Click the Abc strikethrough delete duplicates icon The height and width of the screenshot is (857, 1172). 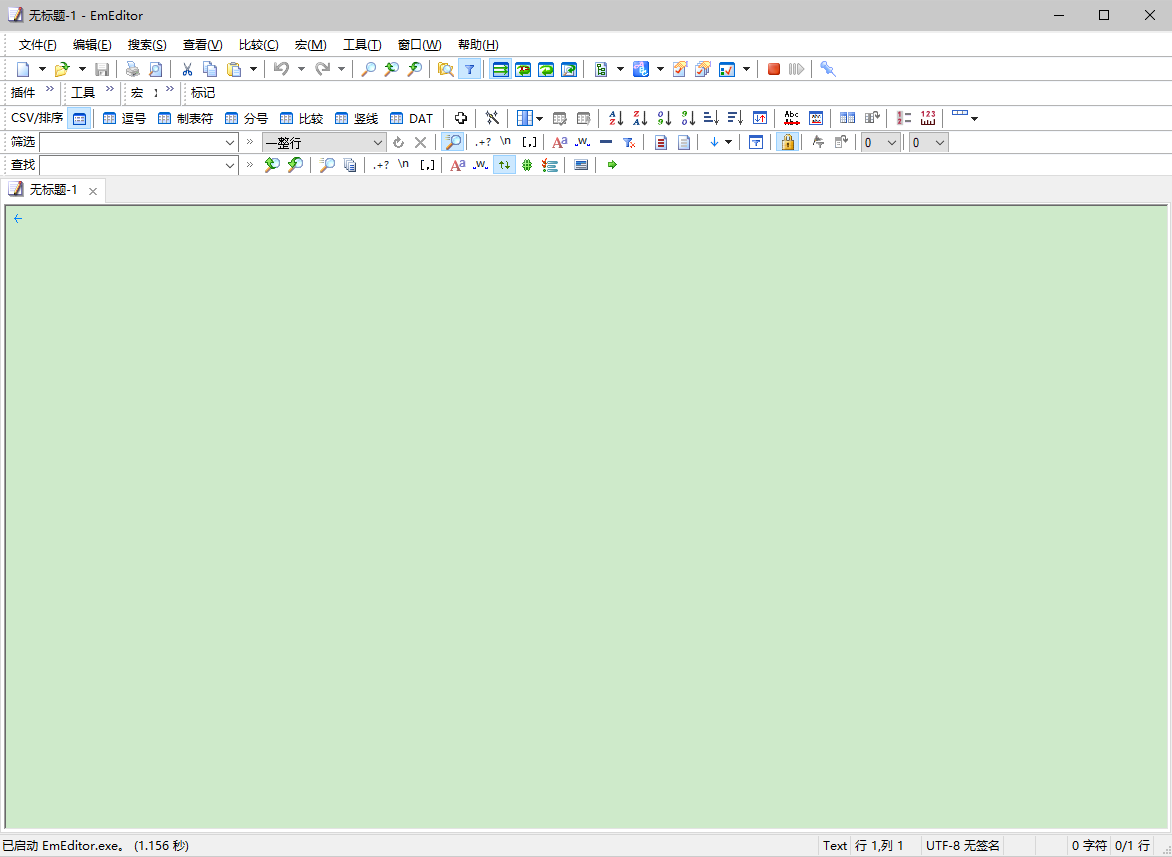click(792, 118)
